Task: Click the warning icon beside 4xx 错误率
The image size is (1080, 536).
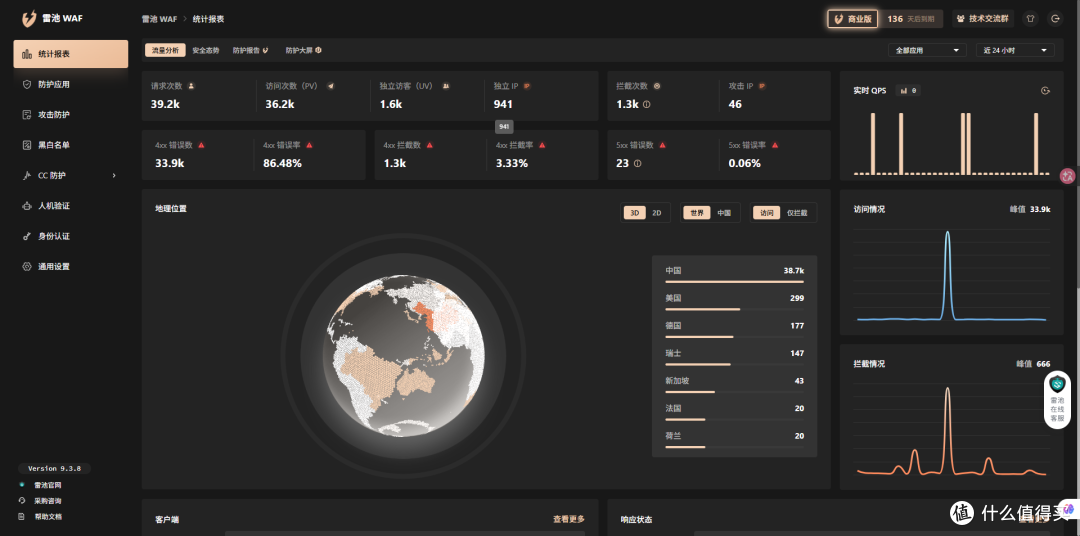Action: tap(309, 145)
